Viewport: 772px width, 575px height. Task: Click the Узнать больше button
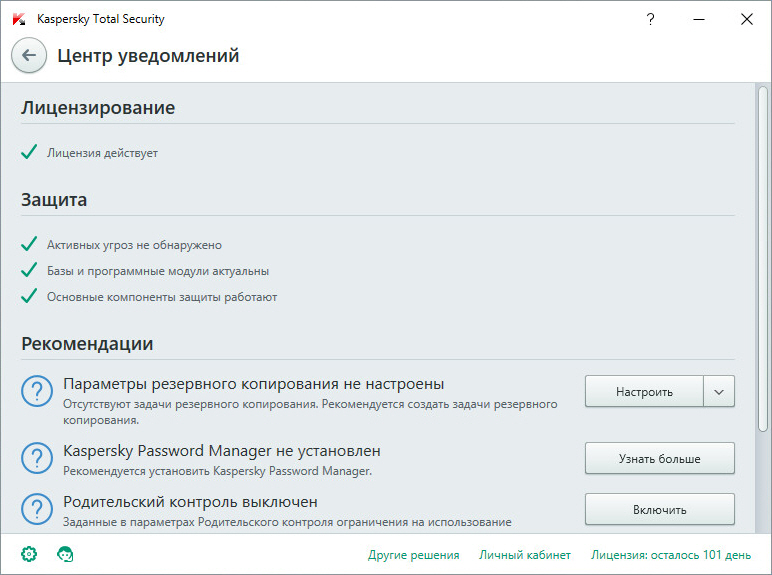click(x=659, y=458)
